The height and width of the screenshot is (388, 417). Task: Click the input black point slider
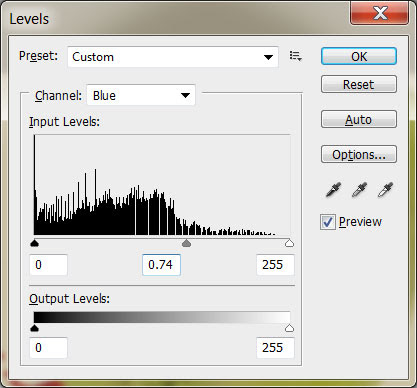coord(34,243)
